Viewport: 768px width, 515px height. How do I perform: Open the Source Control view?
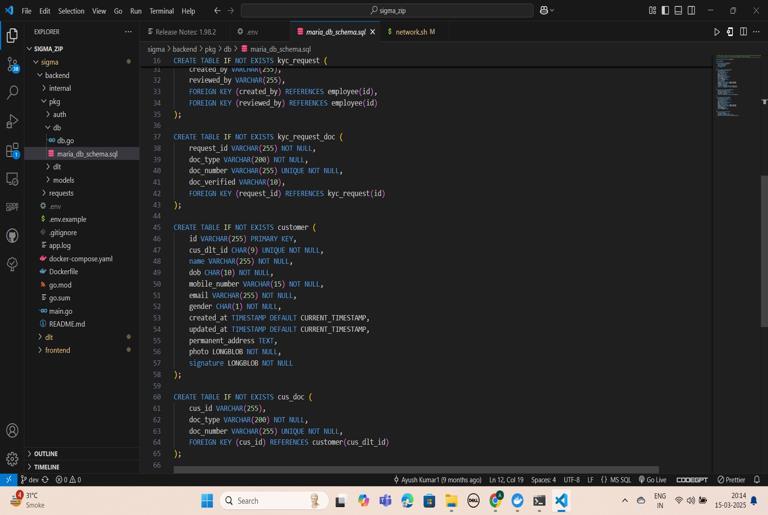point(12,64)
